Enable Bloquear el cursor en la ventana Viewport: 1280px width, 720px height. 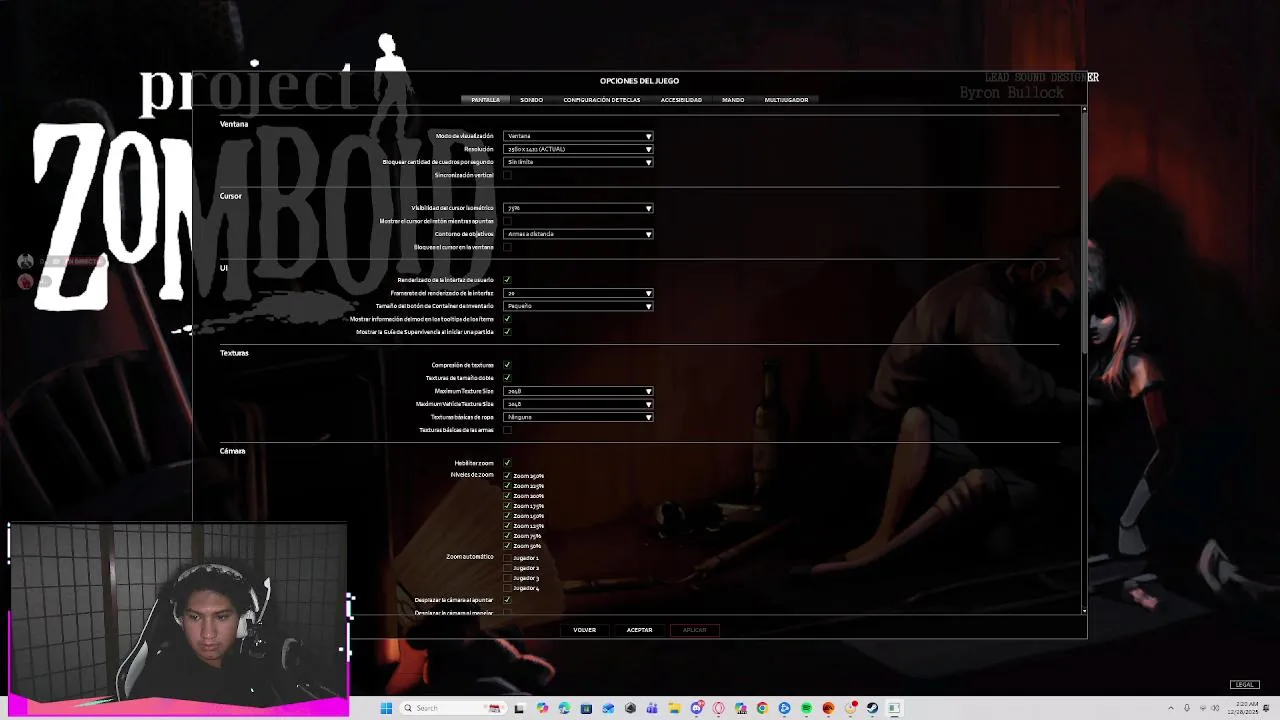click(x=507, y=247)
